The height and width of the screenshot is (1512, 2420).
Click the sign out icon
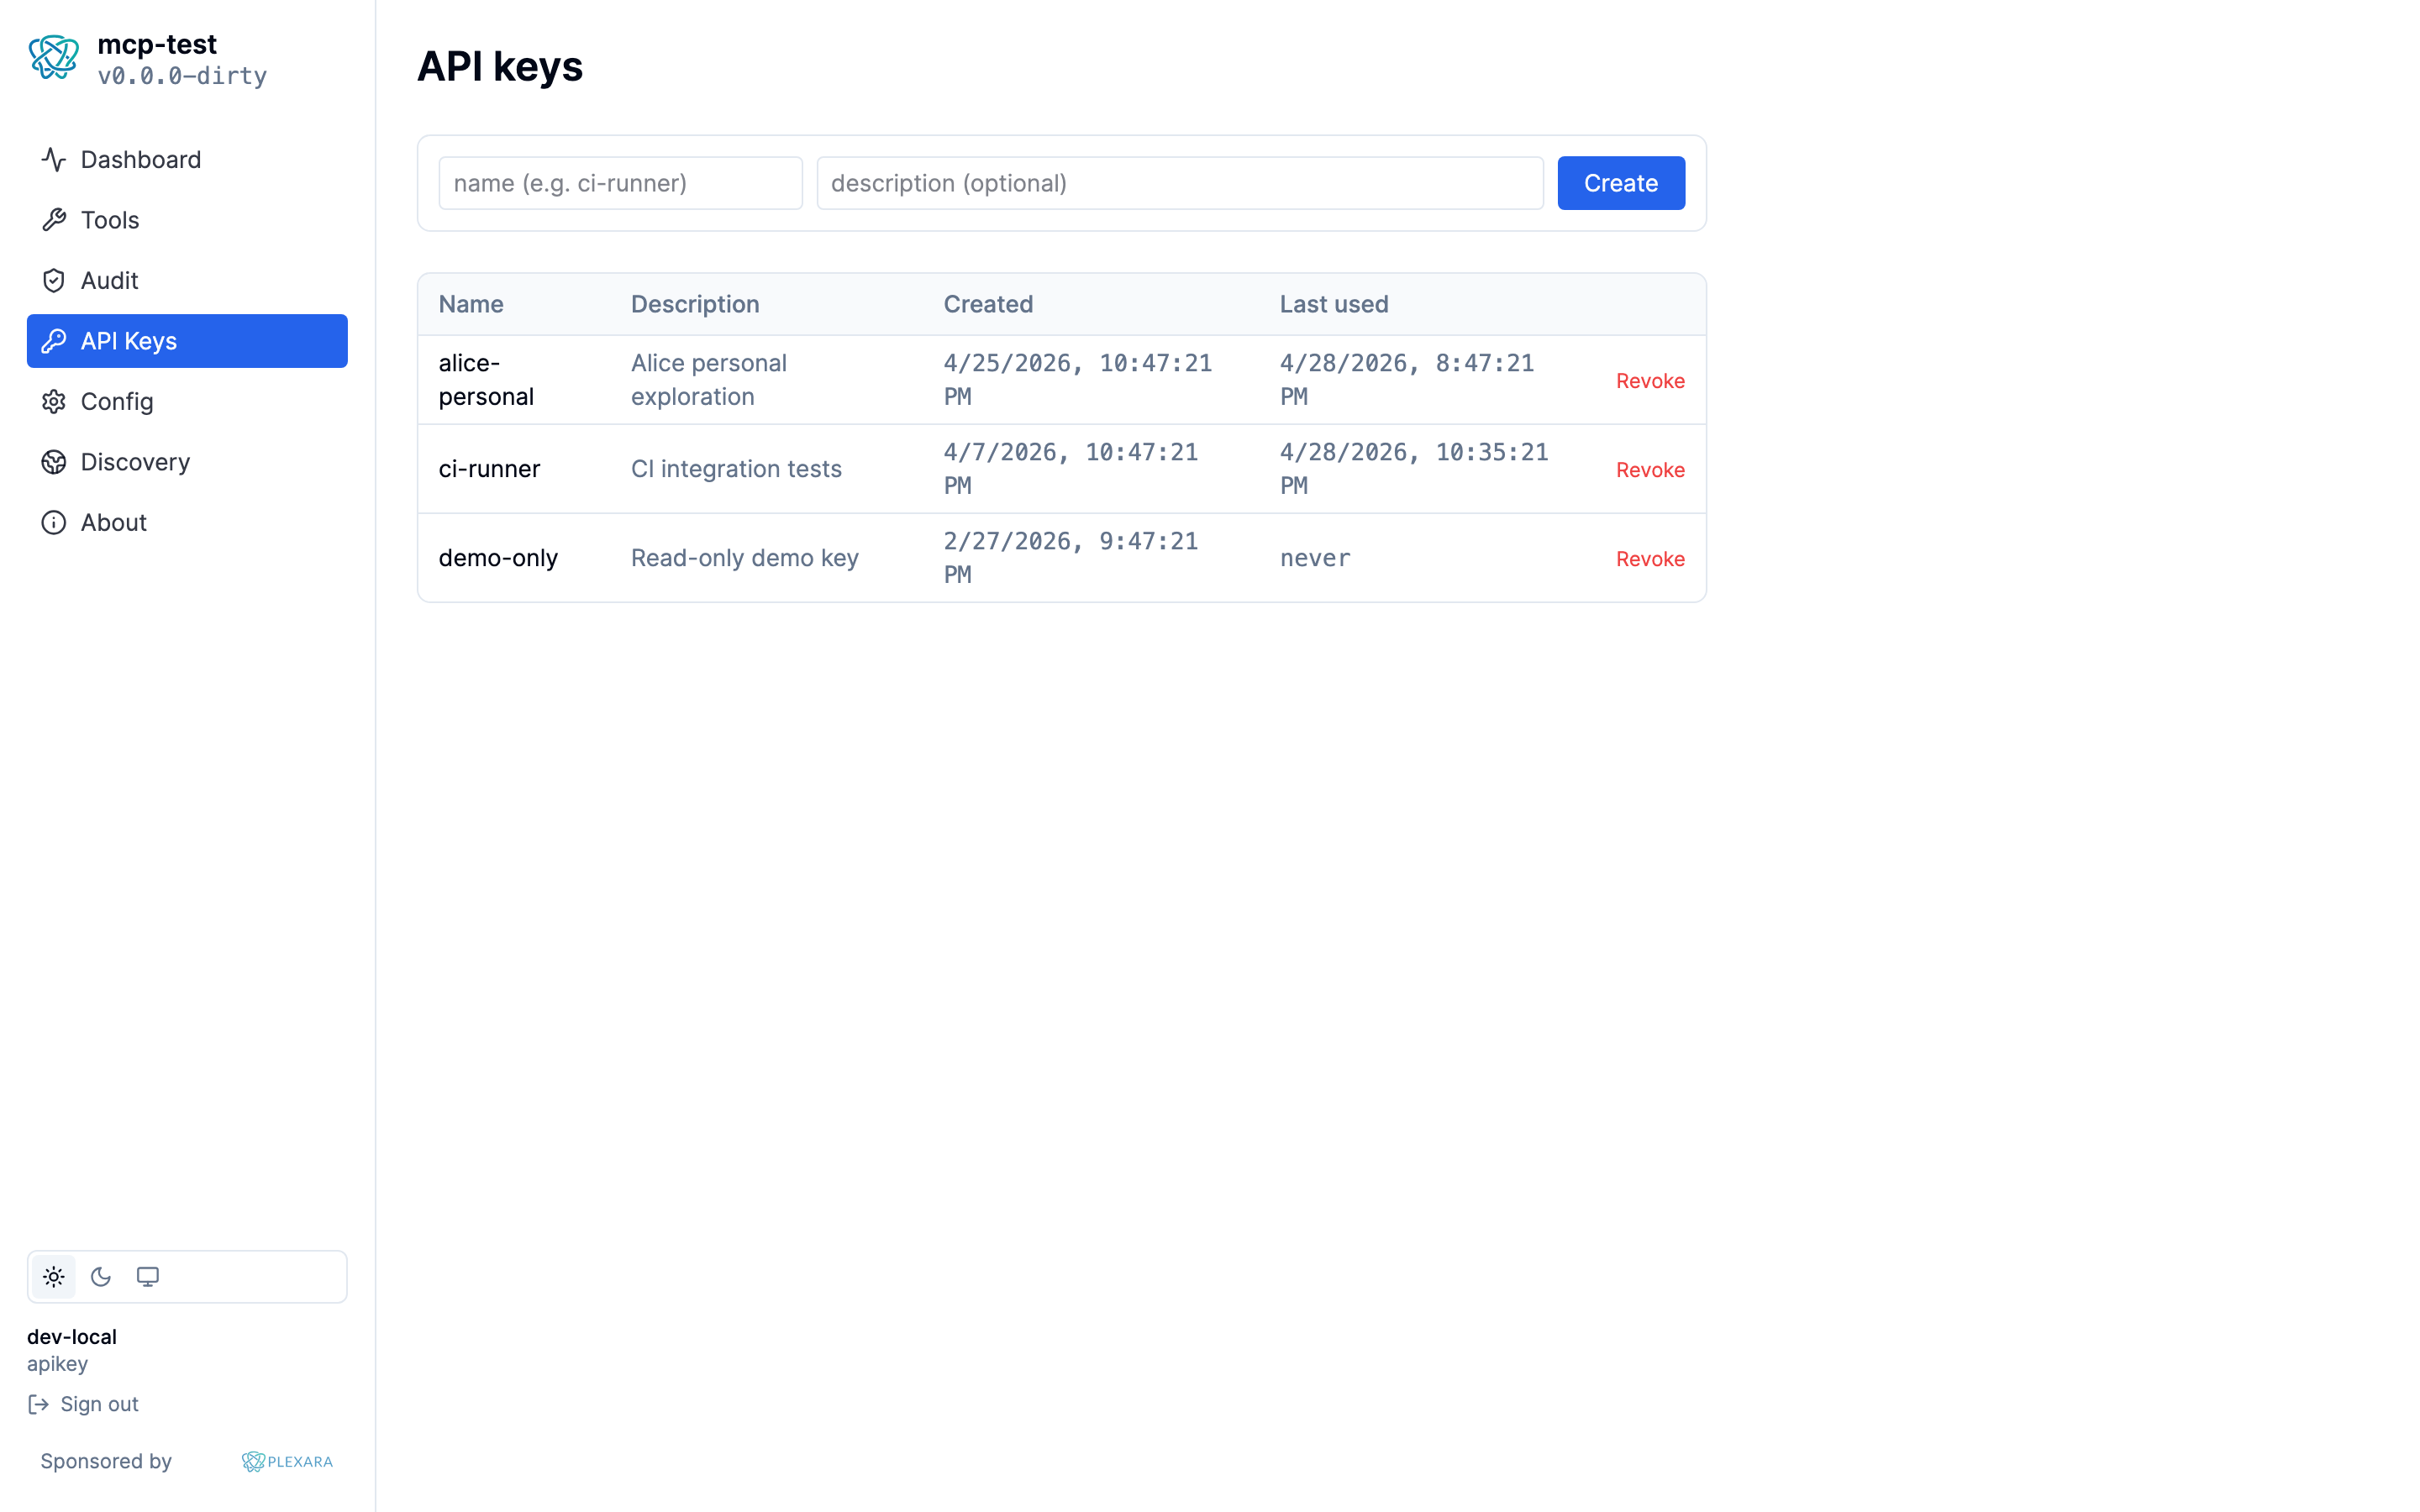click(39, 1403)
